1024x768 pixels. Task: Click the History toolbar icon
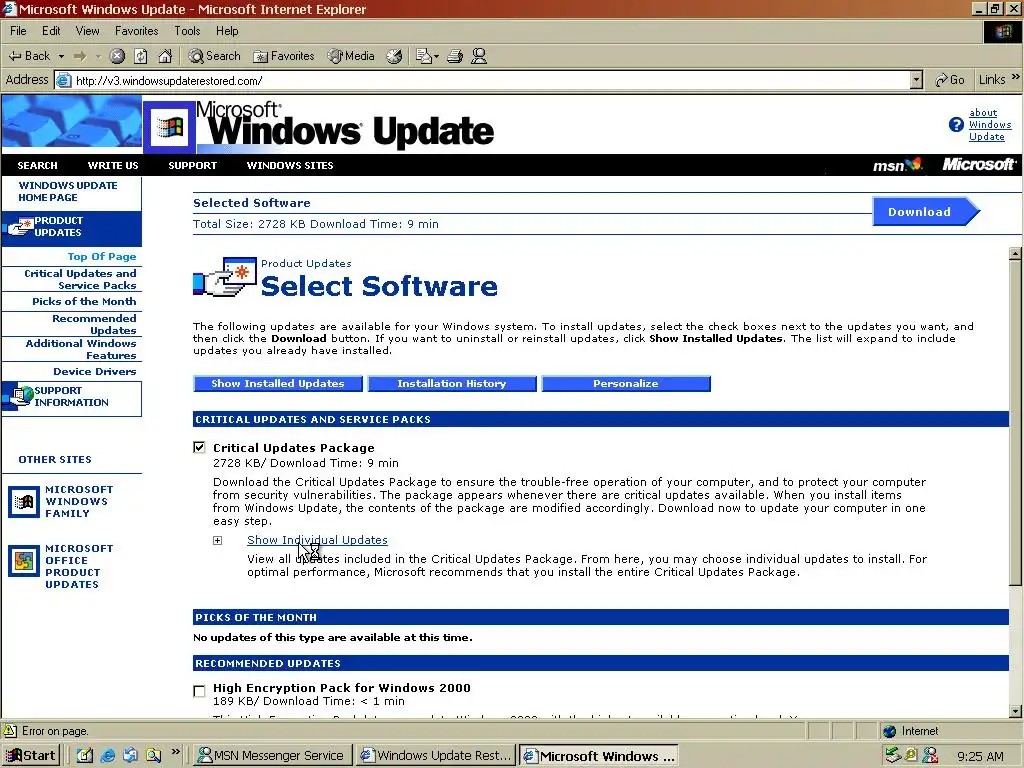point(394,56)
